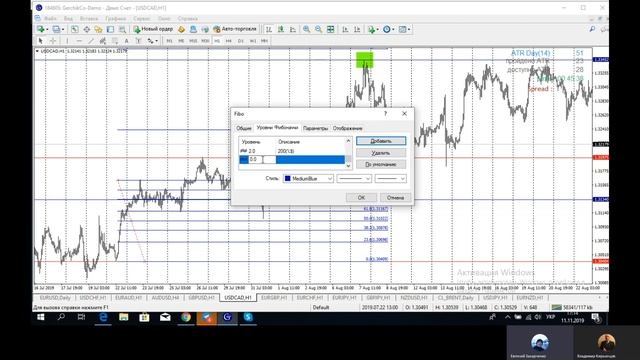This screenshot has height=360, width=640.
Task: Select the Fibonacci Retracement tool
Action: click(x=115, y=41)
